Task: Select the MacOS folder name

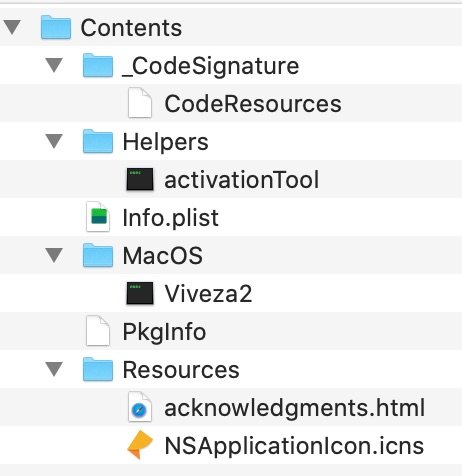Action: [x=163, y=256]
